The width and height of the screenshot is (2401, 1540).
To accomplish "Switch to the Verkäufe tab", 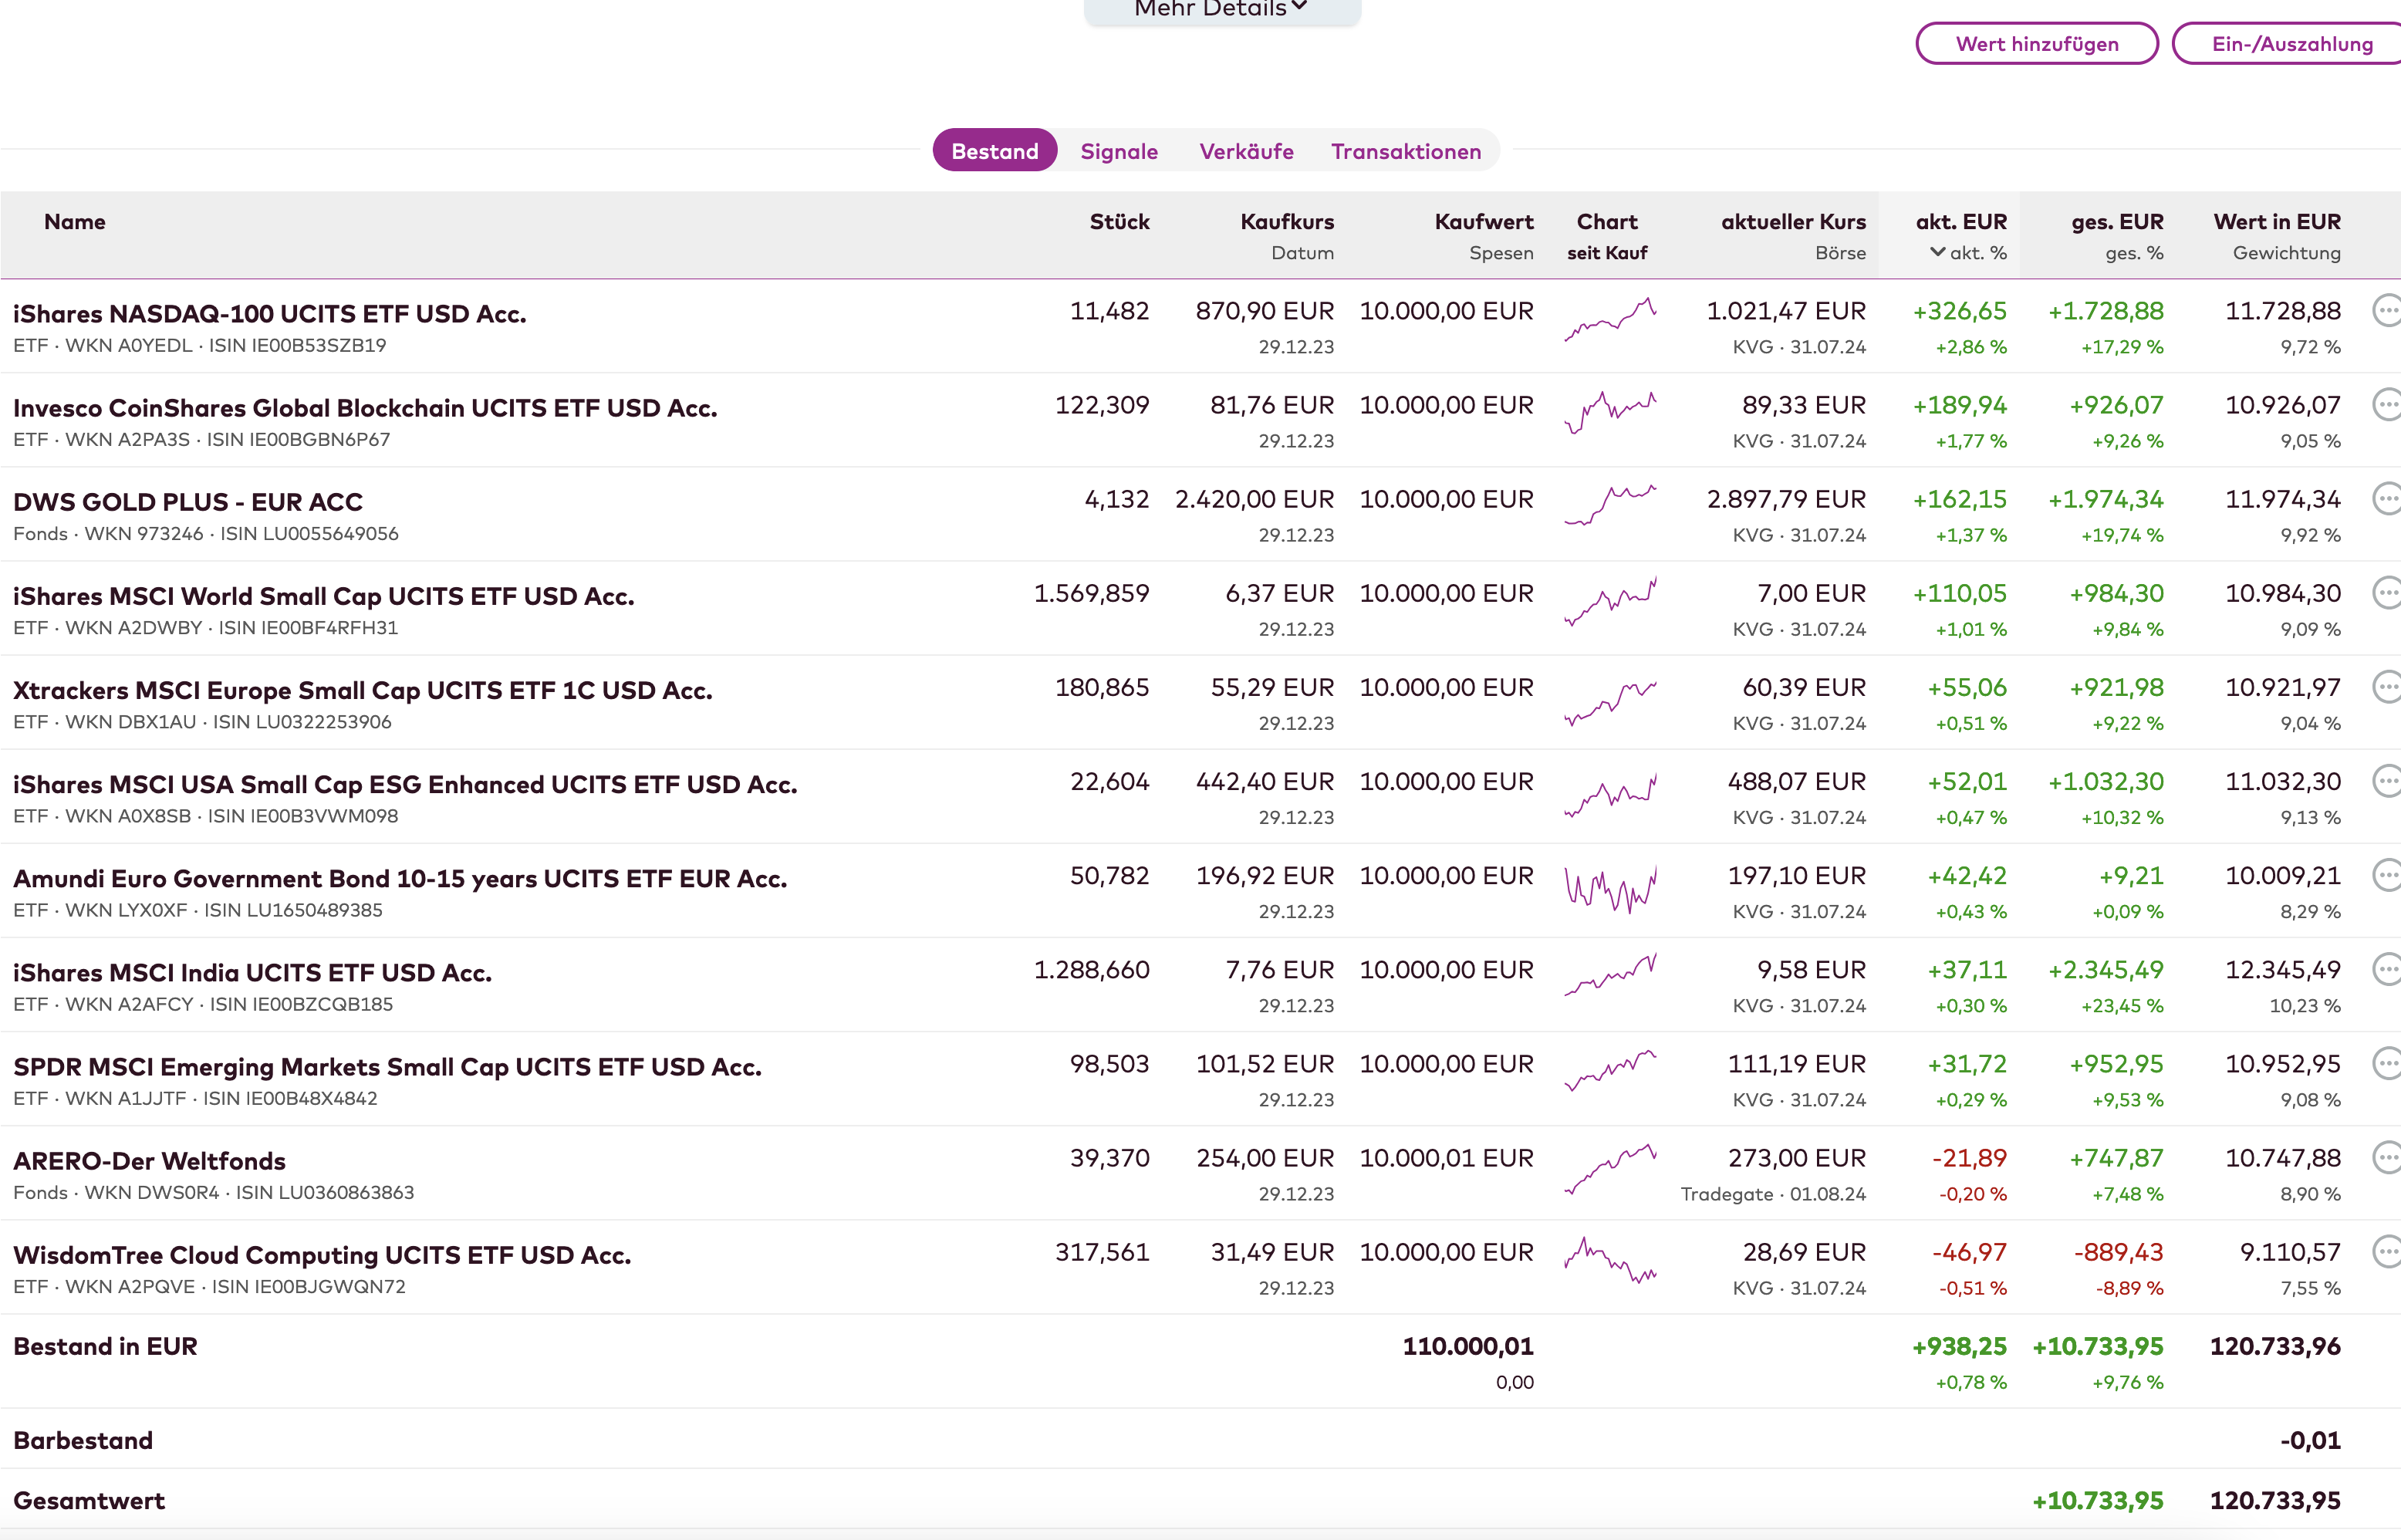I will pos(1245,151).
